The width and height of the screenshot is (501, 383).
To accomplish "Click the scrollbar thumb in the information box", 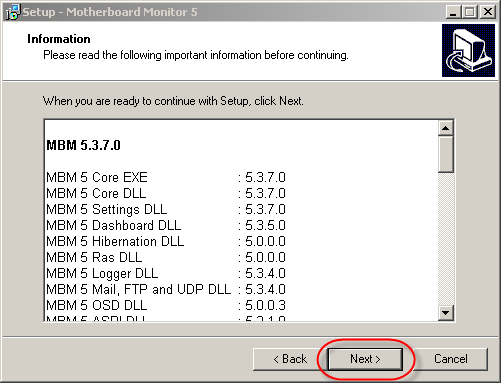I will 446,154.
